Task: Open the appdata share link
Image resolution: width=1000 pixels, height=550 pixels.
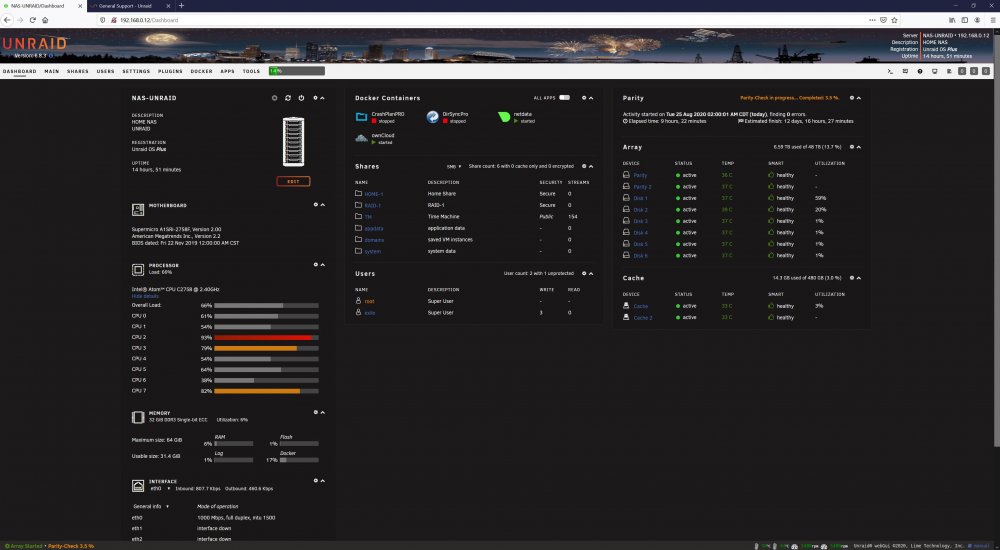Action: pyautogui.click(x=374, y=228)
